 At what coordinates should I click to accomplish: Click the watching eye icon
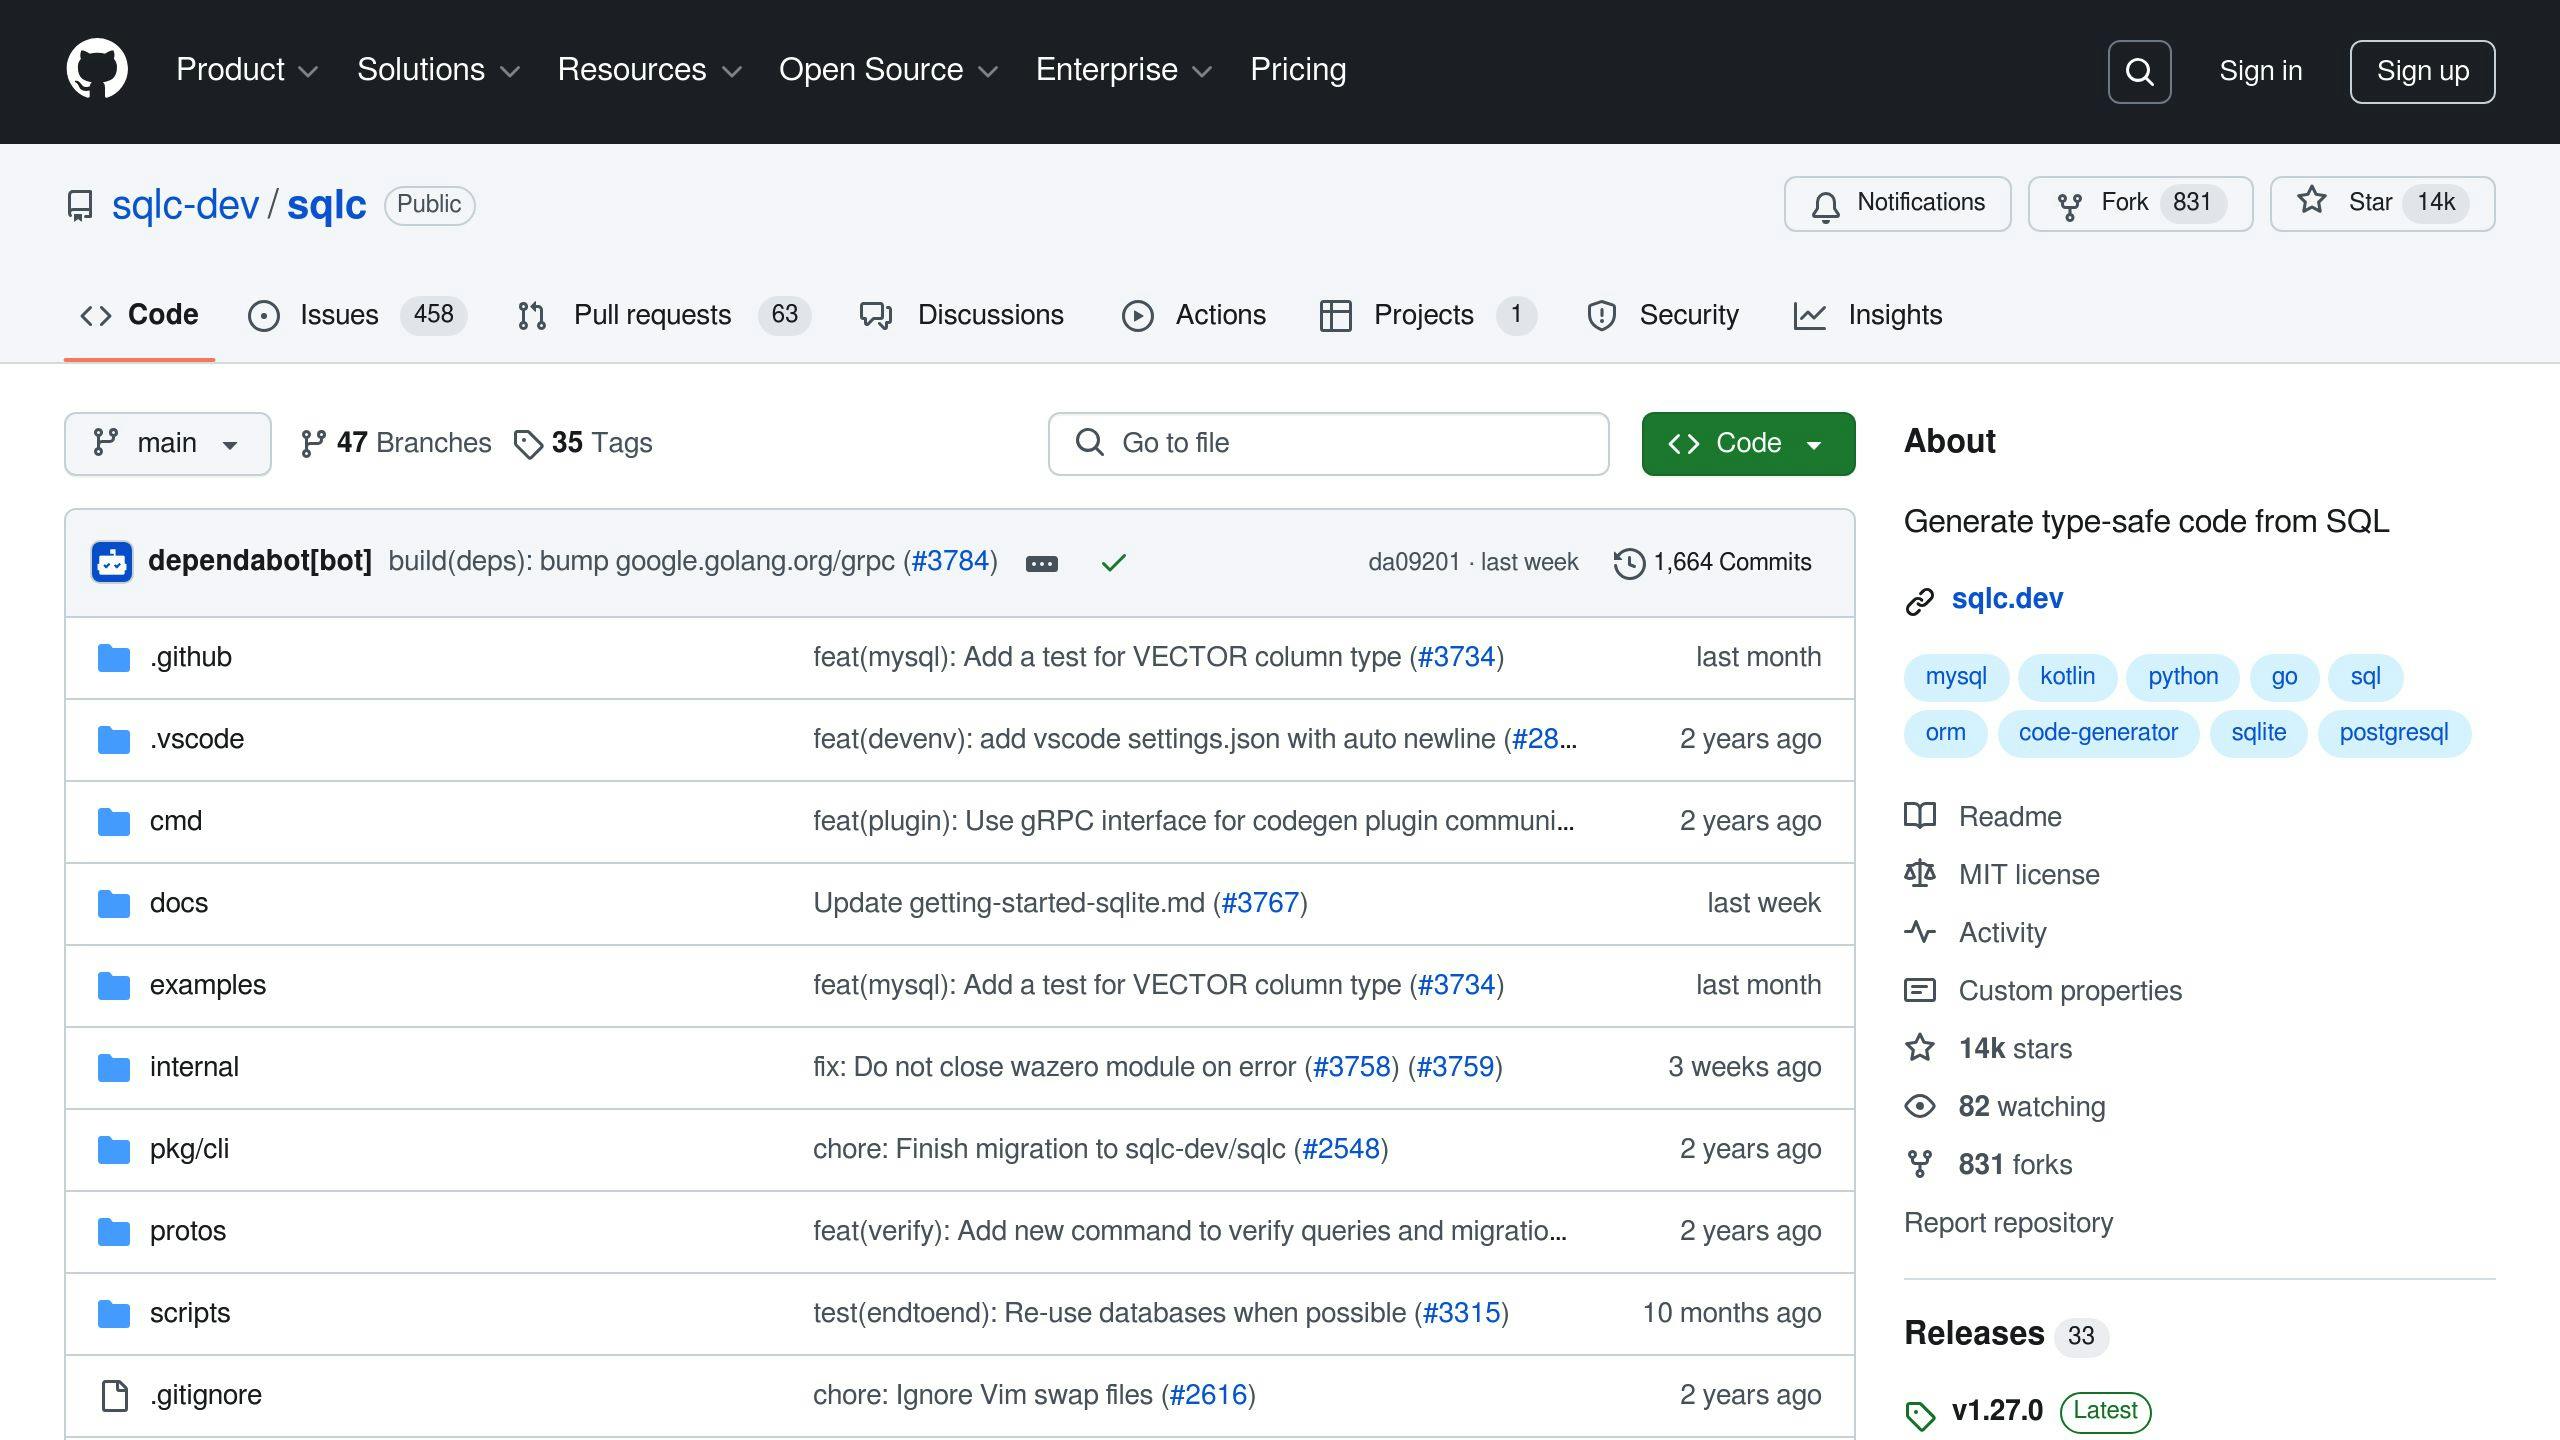click(x=1919, y=1106)
